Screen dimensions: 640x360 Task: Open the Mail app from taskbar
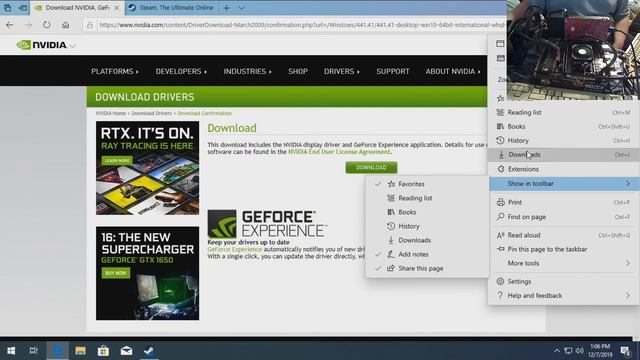pos(126,351)
